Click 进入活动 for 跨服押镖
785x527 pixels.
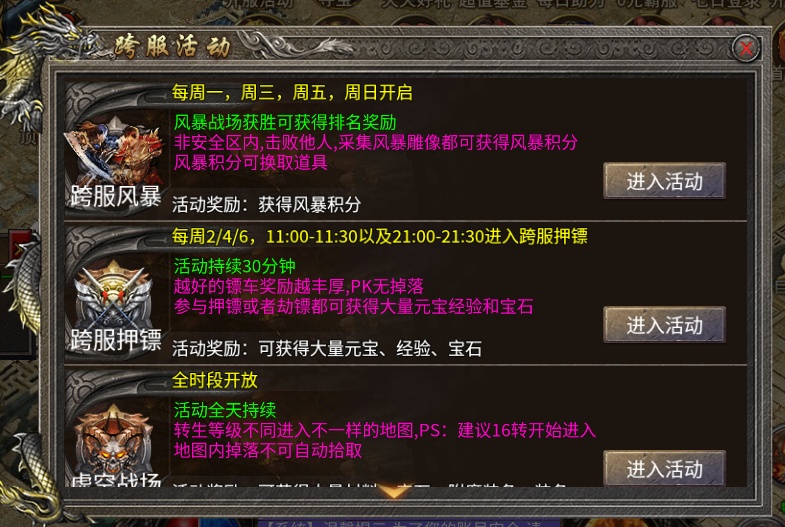[x=664, y=325]
